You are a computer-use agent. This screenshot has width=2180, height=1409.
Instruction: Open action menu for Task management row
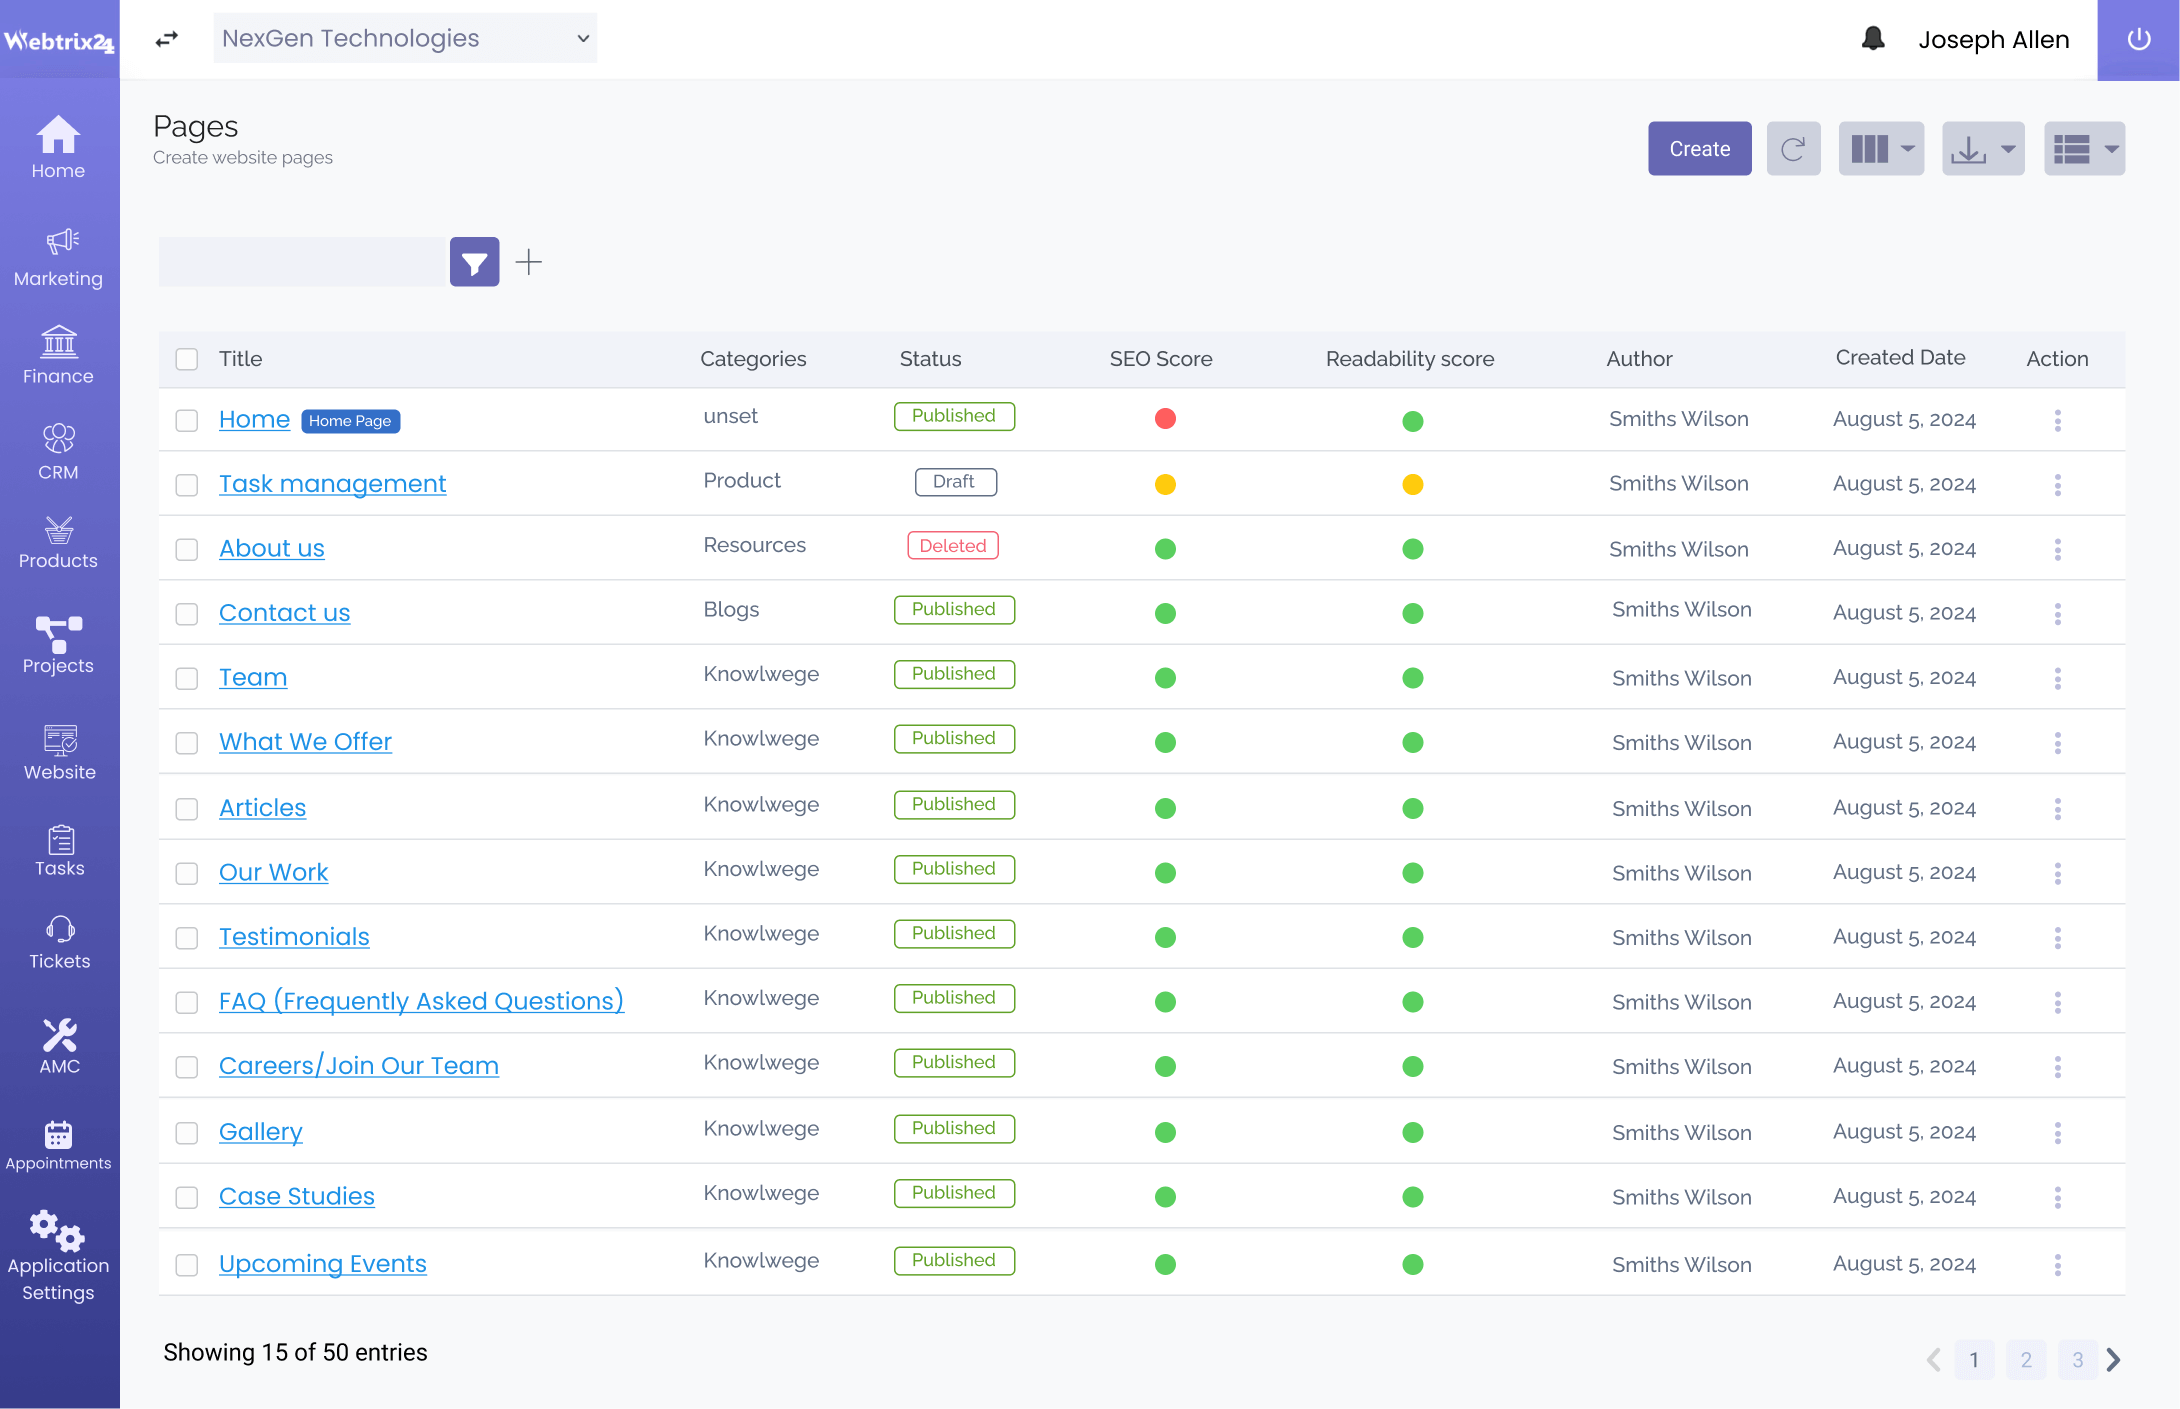[x=2057, y=485]
